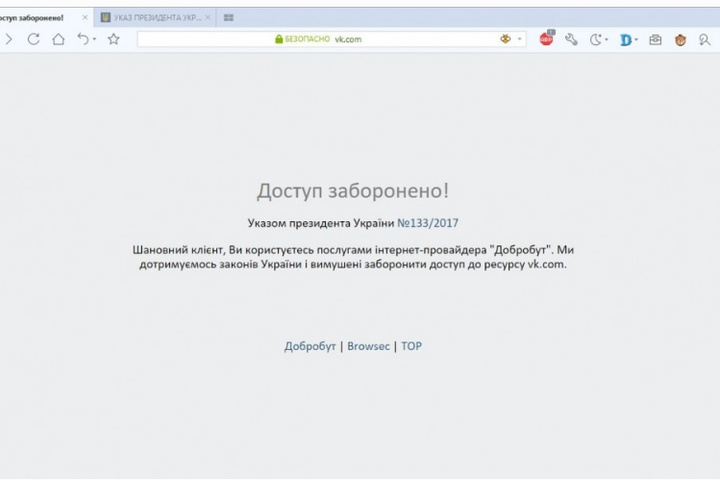Click the monkey face extension icon
Viewport: 720px width, 480px height.
(681, 39)
